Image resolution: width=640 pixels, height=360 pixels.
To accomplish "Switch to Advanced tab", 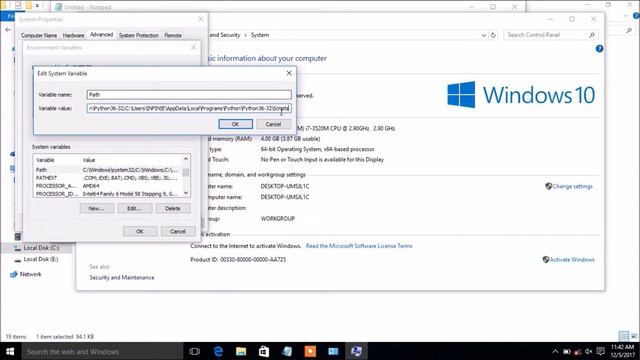I will [x=101, y=35].
